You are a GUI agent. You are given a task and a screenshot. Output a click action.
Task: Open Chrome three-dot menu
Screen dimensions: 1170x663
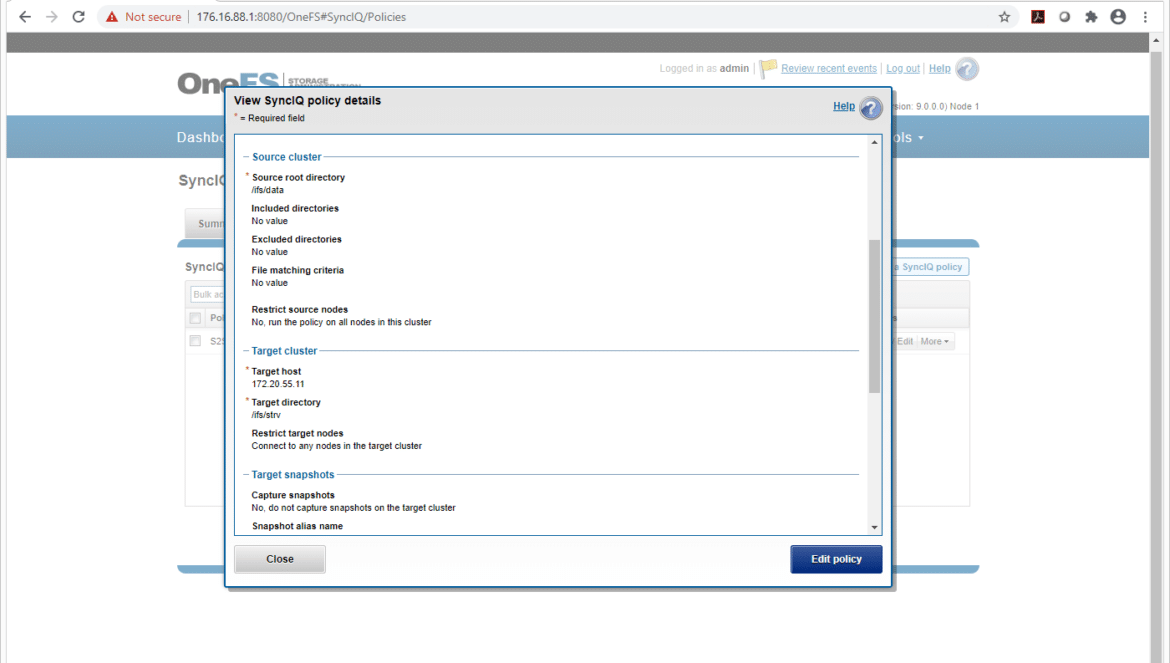(x=1145, y=16)
